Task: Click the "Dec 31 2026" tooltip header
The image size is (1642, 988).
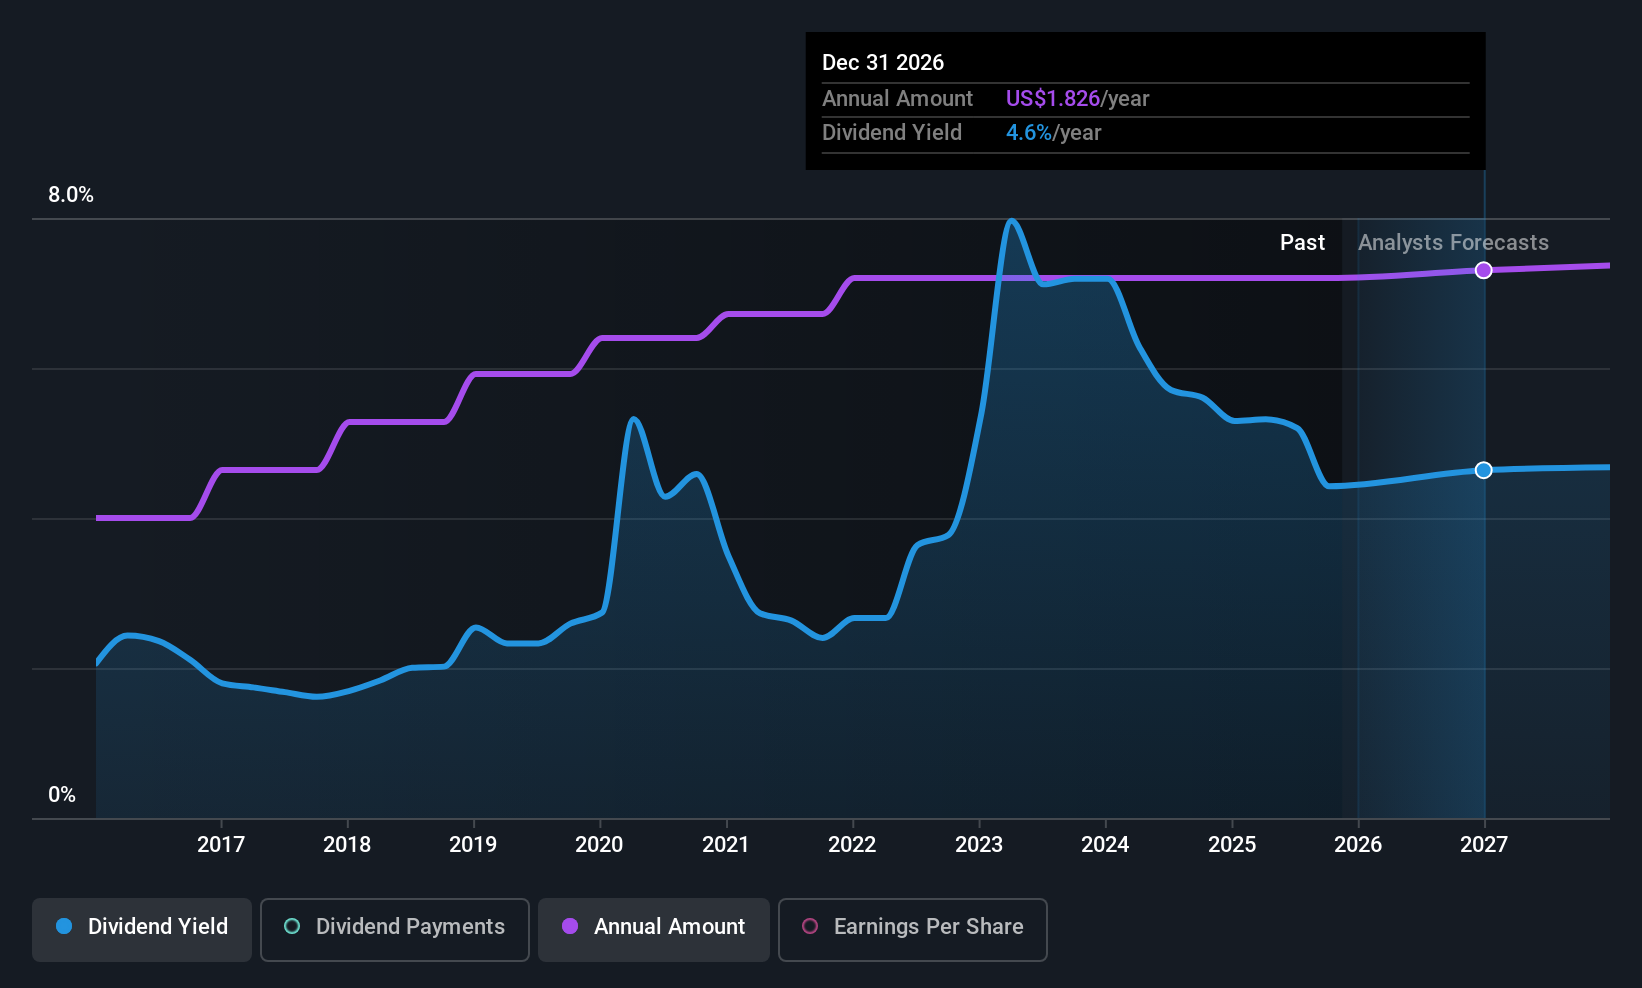Action: point(883,63)
